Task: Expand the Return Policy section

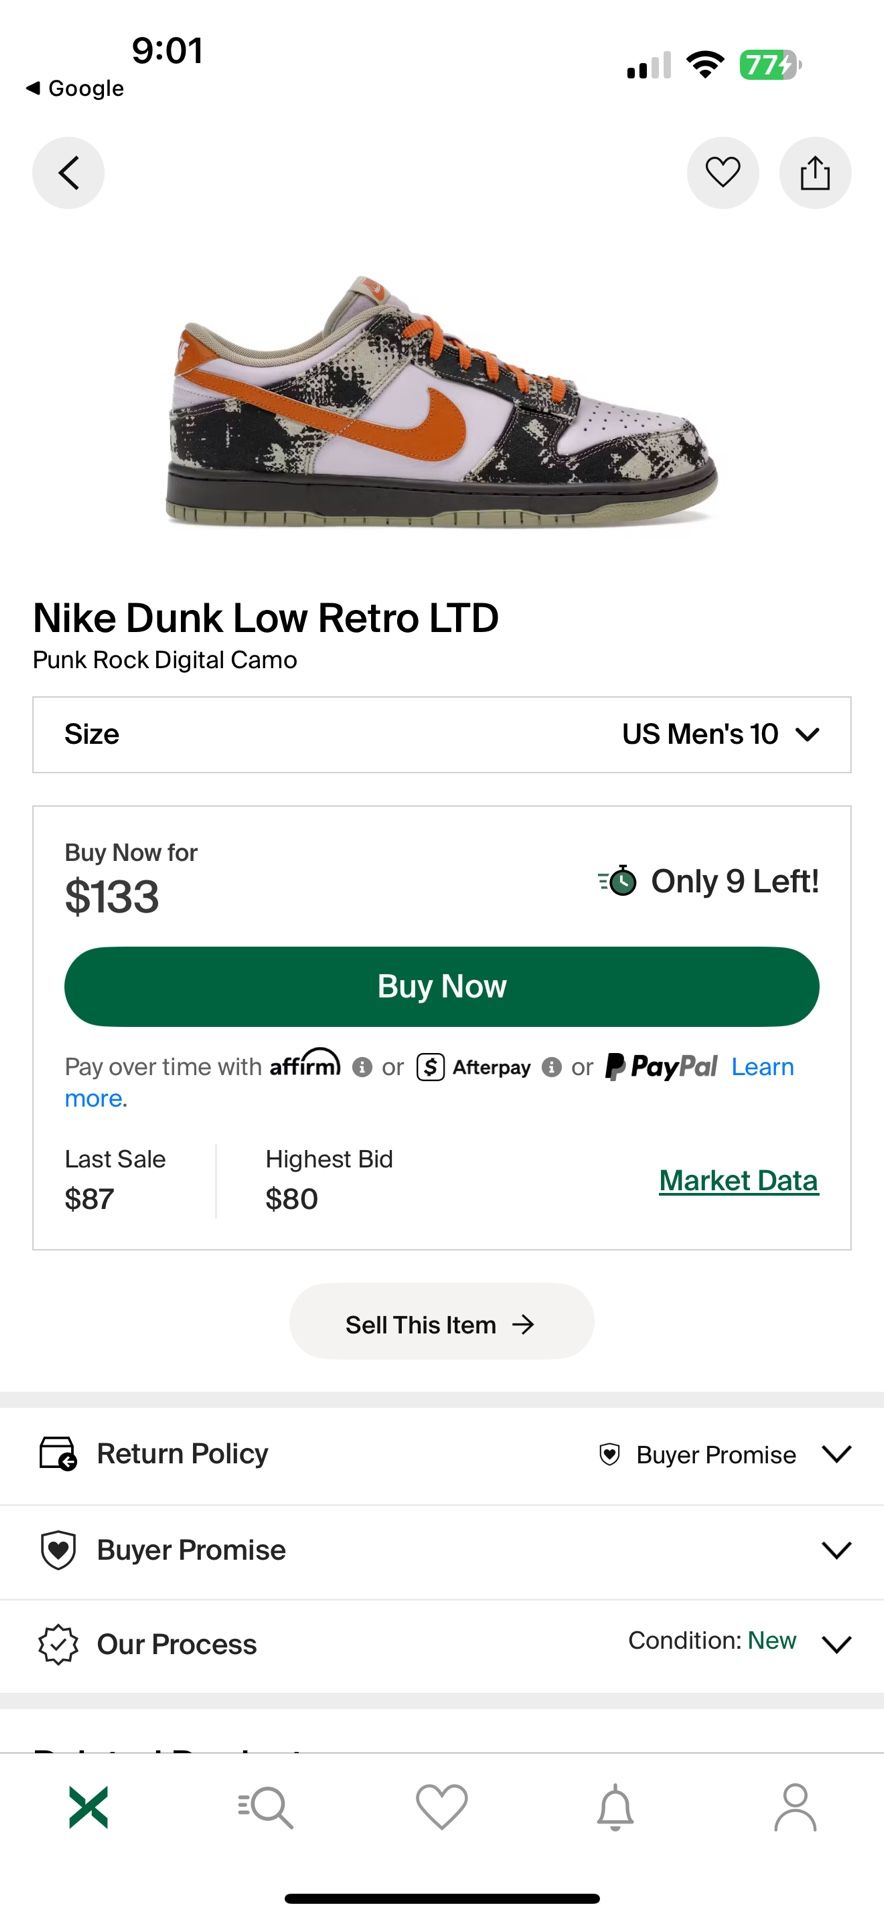Action: [x=442, y=1454]
